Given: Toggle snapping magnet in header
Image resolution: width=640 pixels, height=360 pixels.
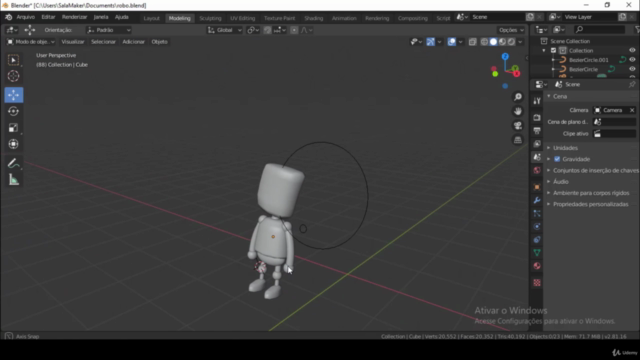Looking at the screenshot, I should click(x=267, y=30).
